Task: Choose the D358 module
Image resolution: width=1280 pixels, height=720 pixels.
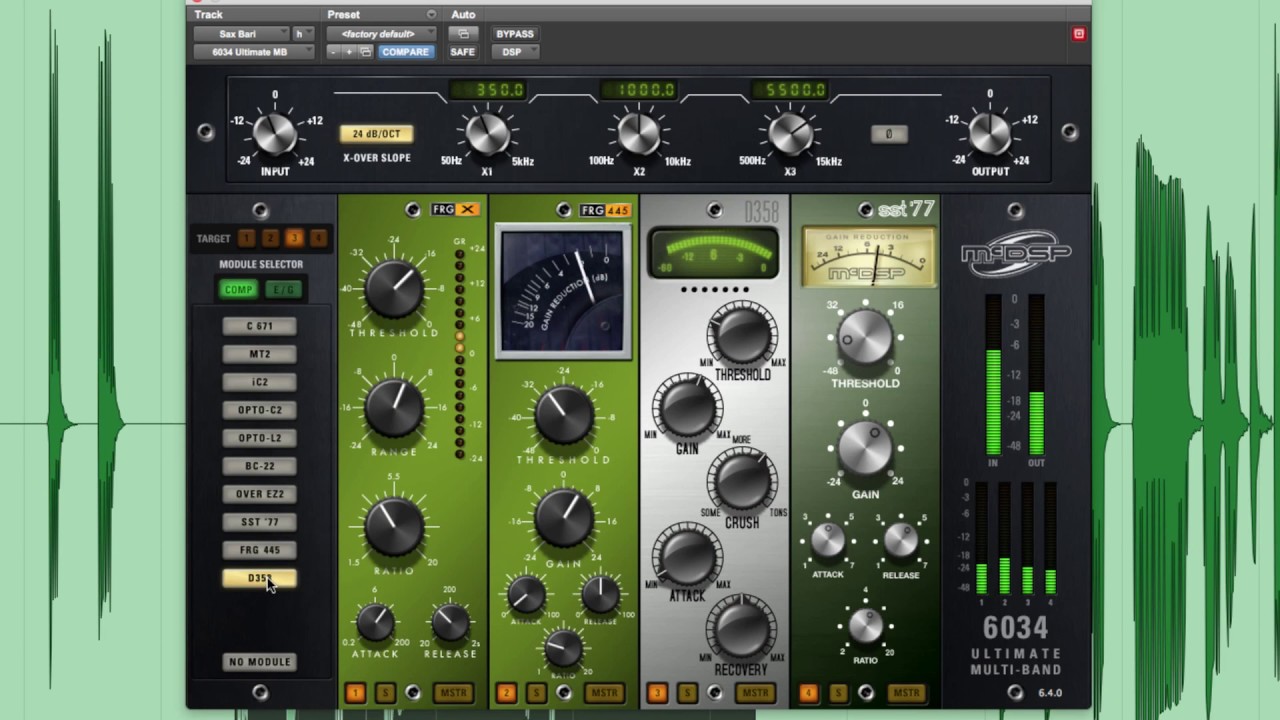Action: pyautogui.click(x=260, y=578)
